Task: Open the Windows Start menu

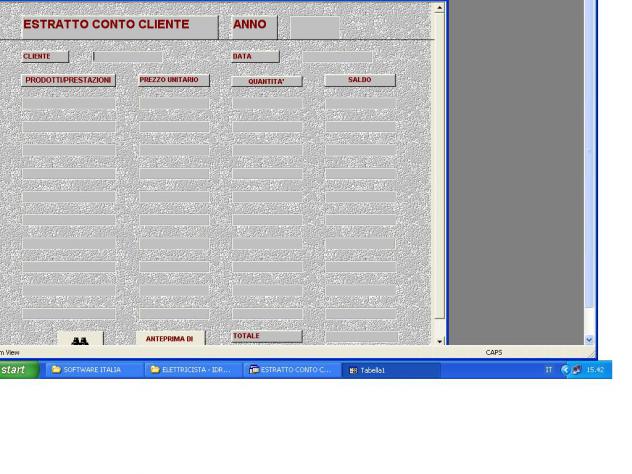Action: 19,370
